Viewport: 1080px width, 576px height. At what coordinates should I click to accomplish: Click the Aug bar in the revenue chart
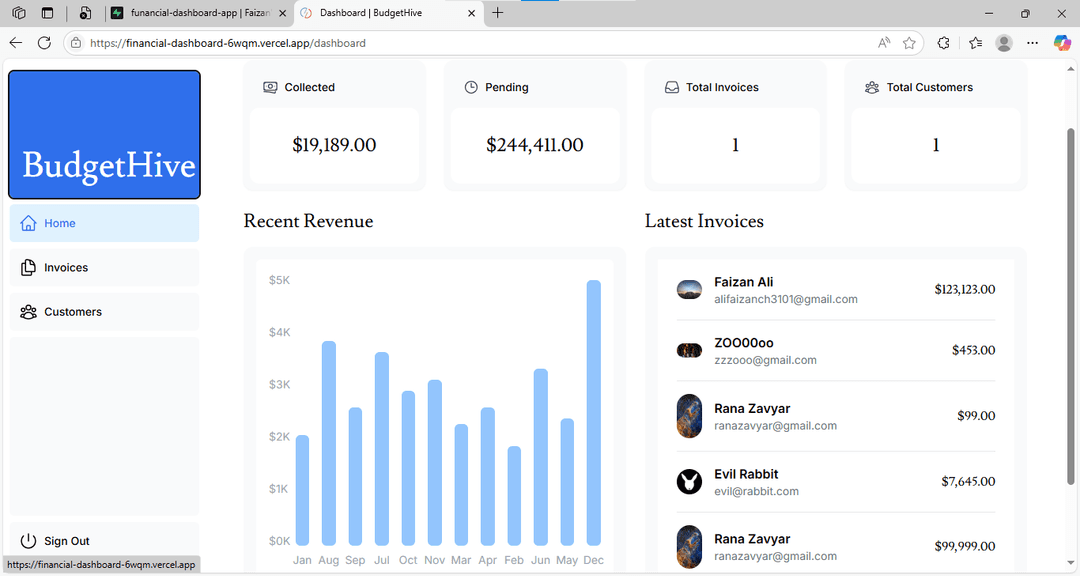click(329, 443)
